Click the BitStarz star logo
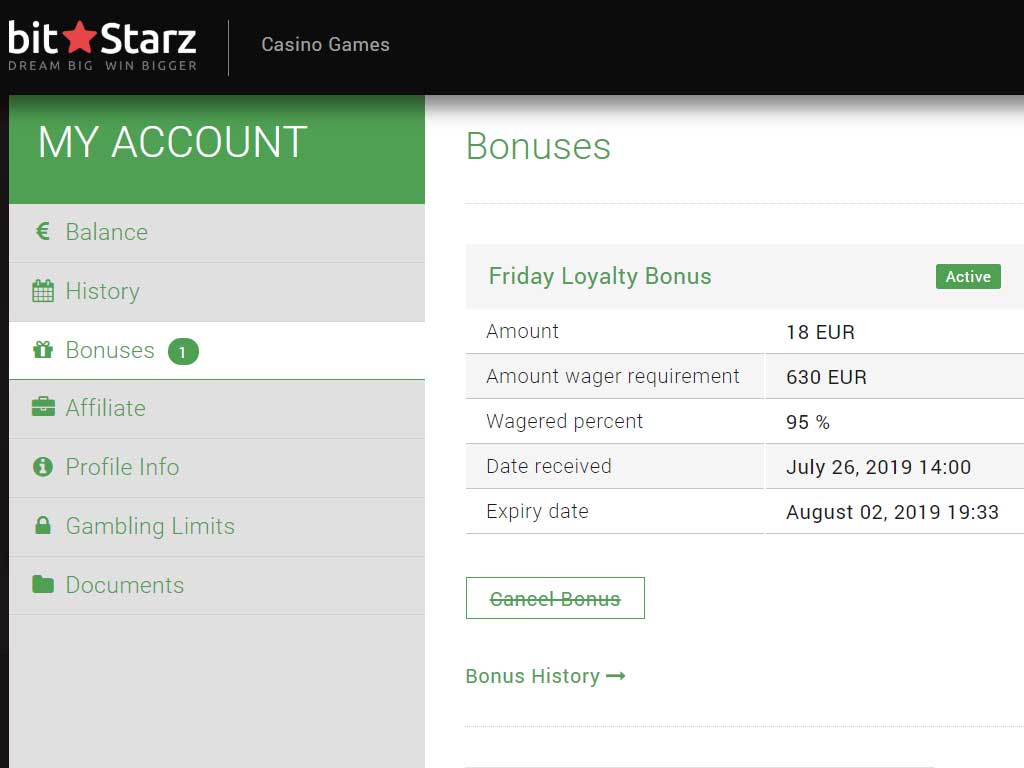This screenshot has width=1024, height=768. 79,38
